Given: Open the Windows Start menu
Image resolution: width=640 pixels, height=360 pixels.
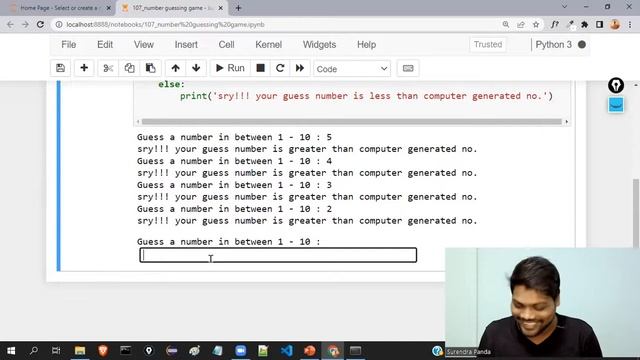Looking at the screenshot, I should click(x=11, y=351).
